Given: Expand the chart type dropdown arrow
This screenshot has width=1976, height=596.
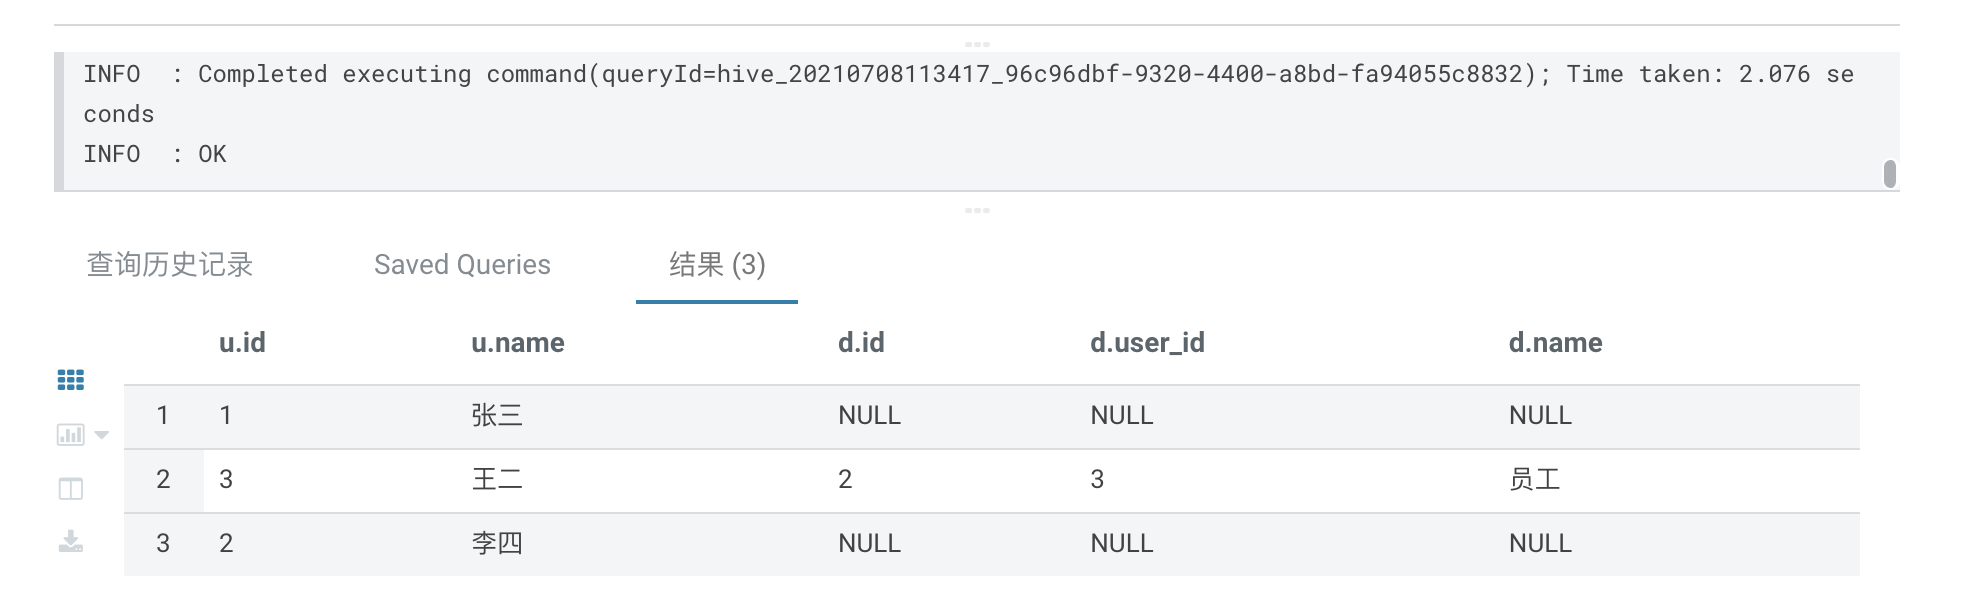Looking at the screenshot, I should [x=101, y=435].
